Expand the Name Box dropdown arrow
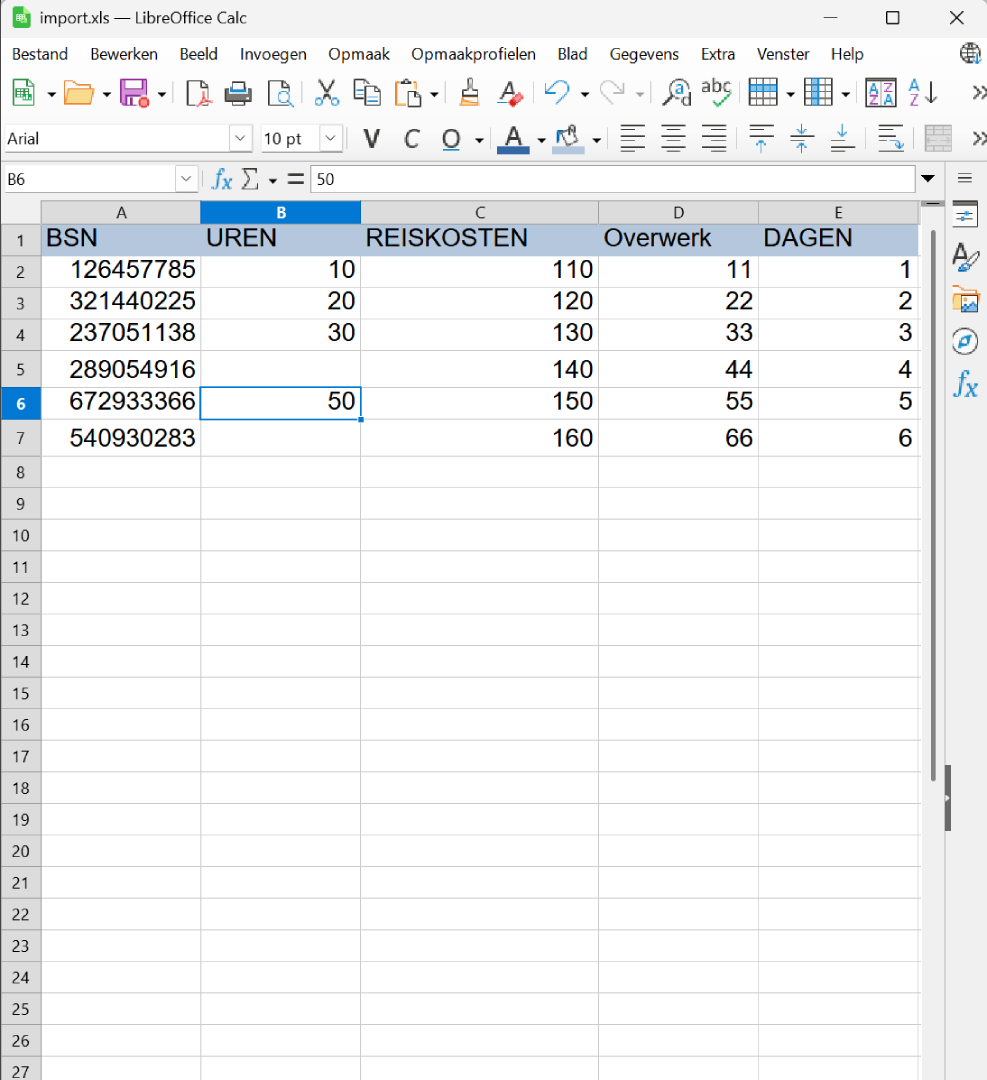 coord(187,179)
